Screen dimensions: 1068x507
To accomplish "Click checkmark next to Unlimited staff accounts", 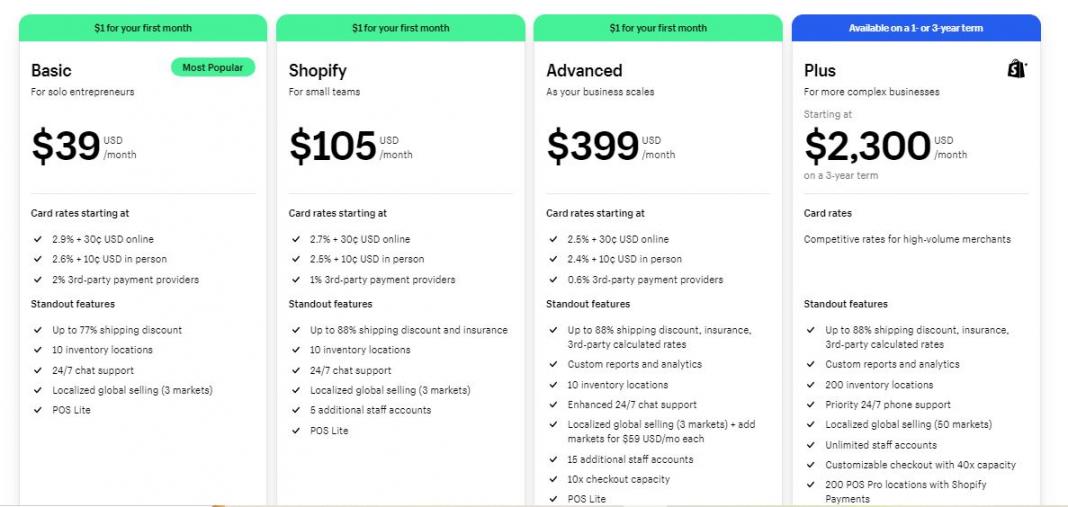I will tap(811, 445).
